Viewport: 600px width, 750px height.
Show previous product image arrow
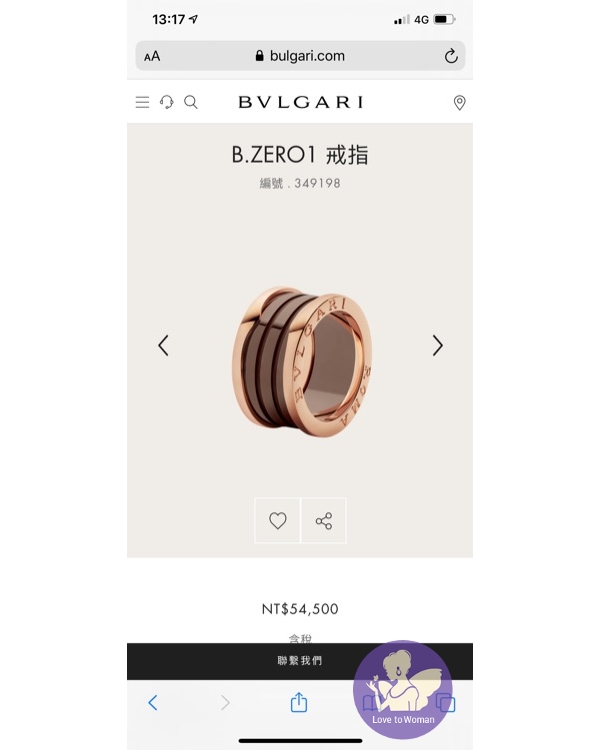163,345
